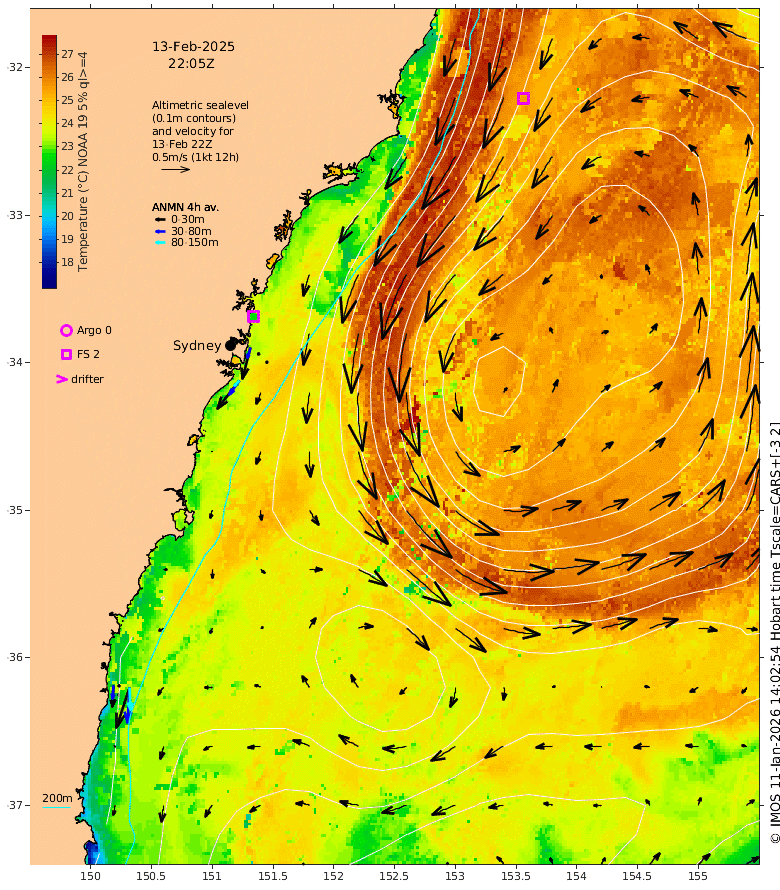
Task: Click the '(0.1m contours)' caption line
Action: [194, 118]
